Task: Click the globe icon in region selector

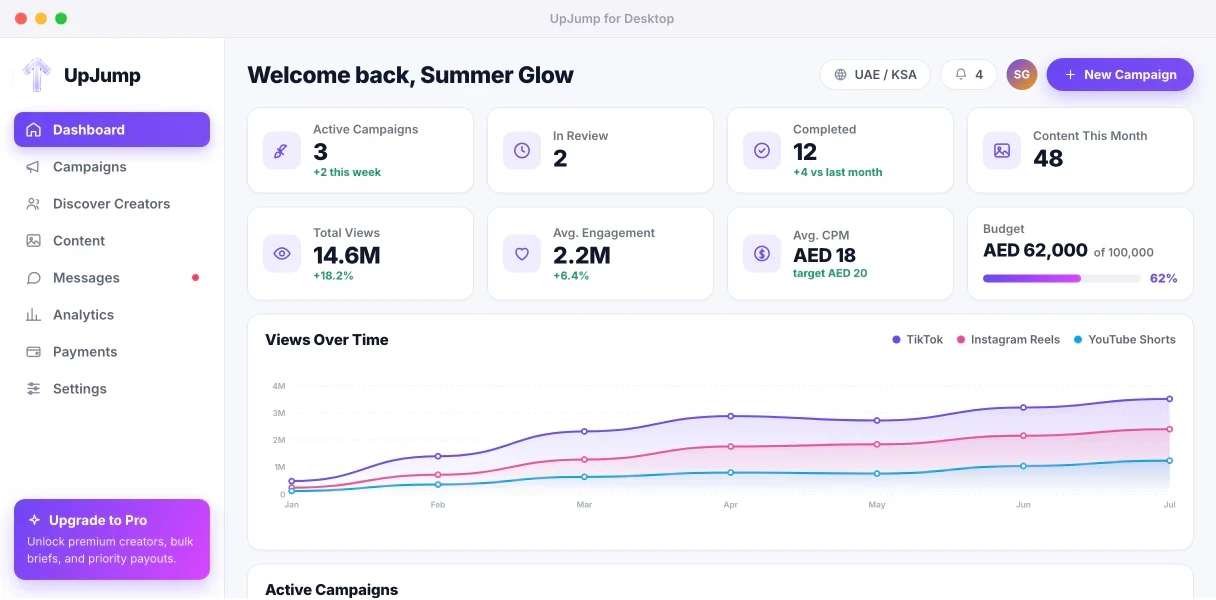Action: pyautogui.click(x=840, y=75)
